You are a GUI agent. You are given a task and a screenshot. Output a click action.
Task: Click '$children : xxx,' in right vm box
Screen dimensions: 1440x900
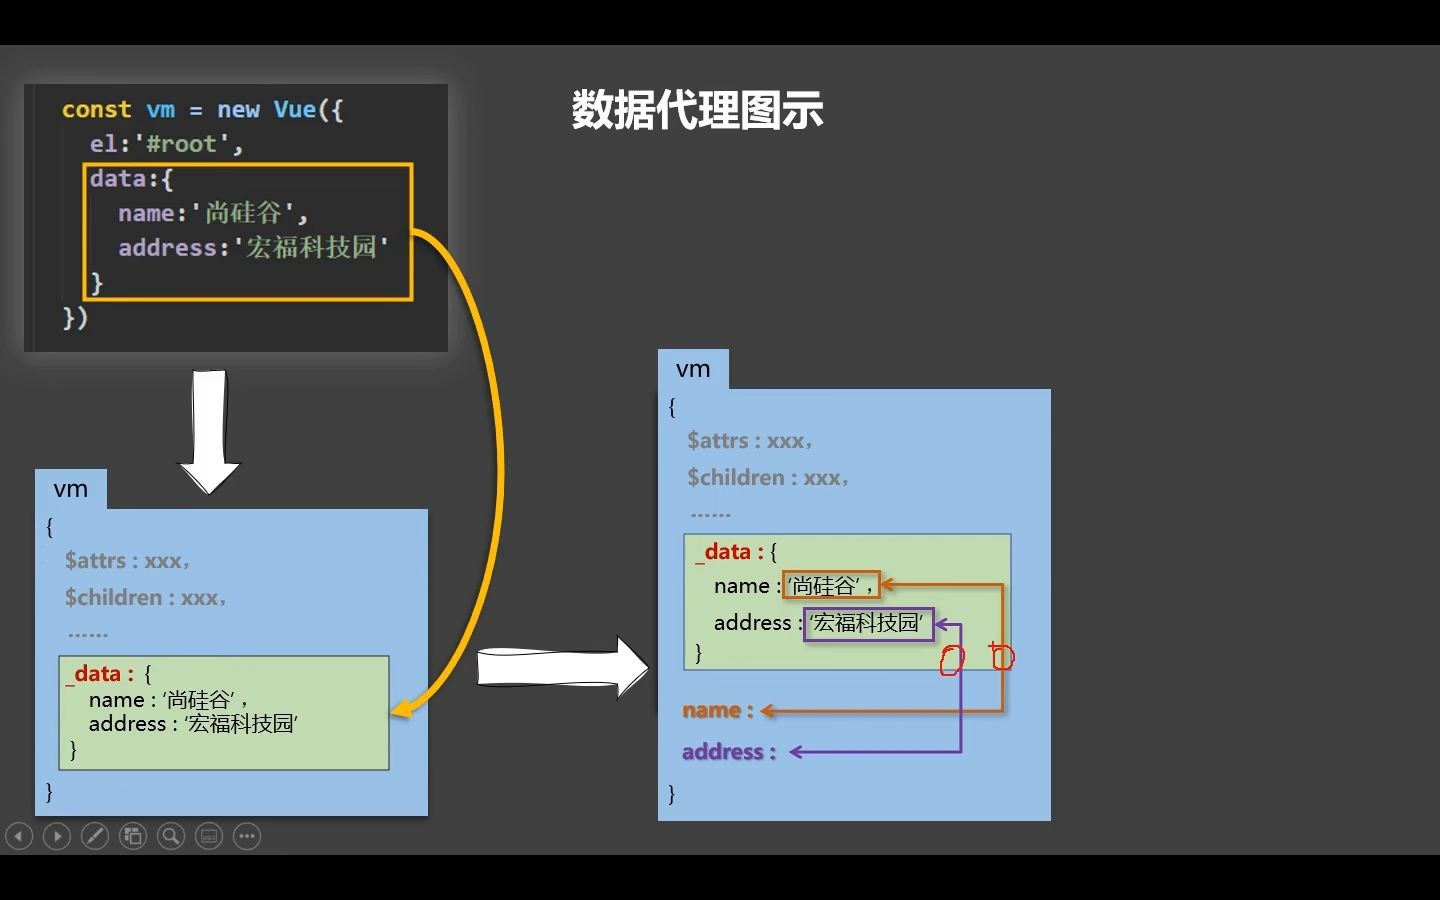click(x=767, y=478)
